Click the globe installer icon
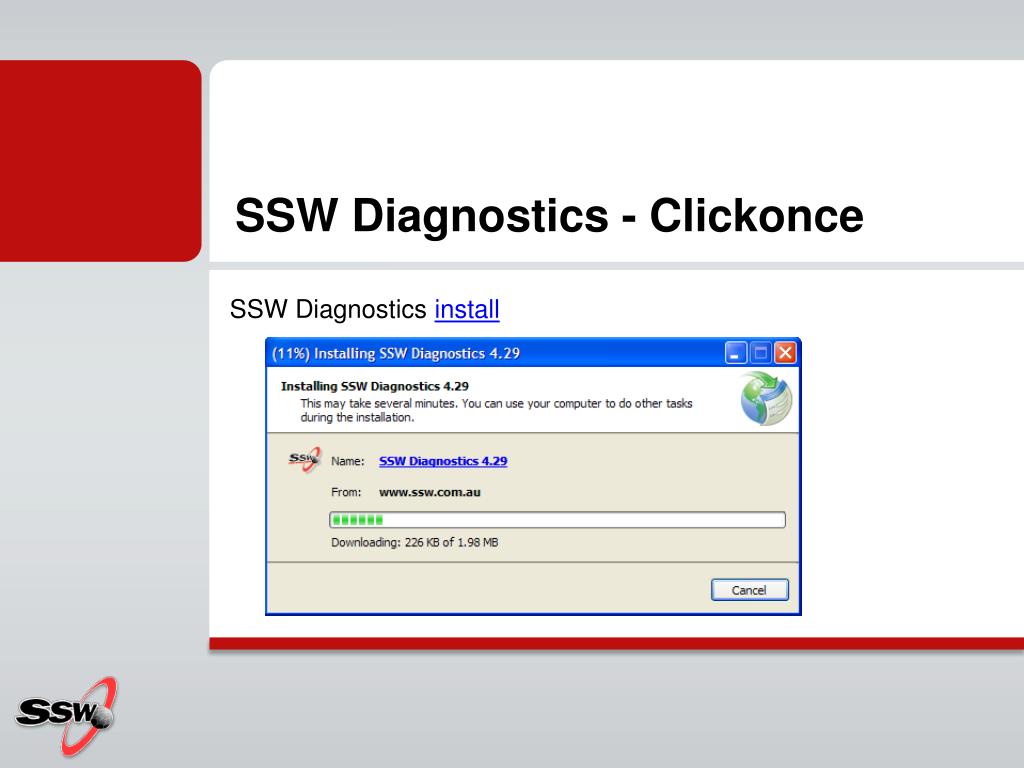This screenshot has width=1024, height=768. coord(766,398)
